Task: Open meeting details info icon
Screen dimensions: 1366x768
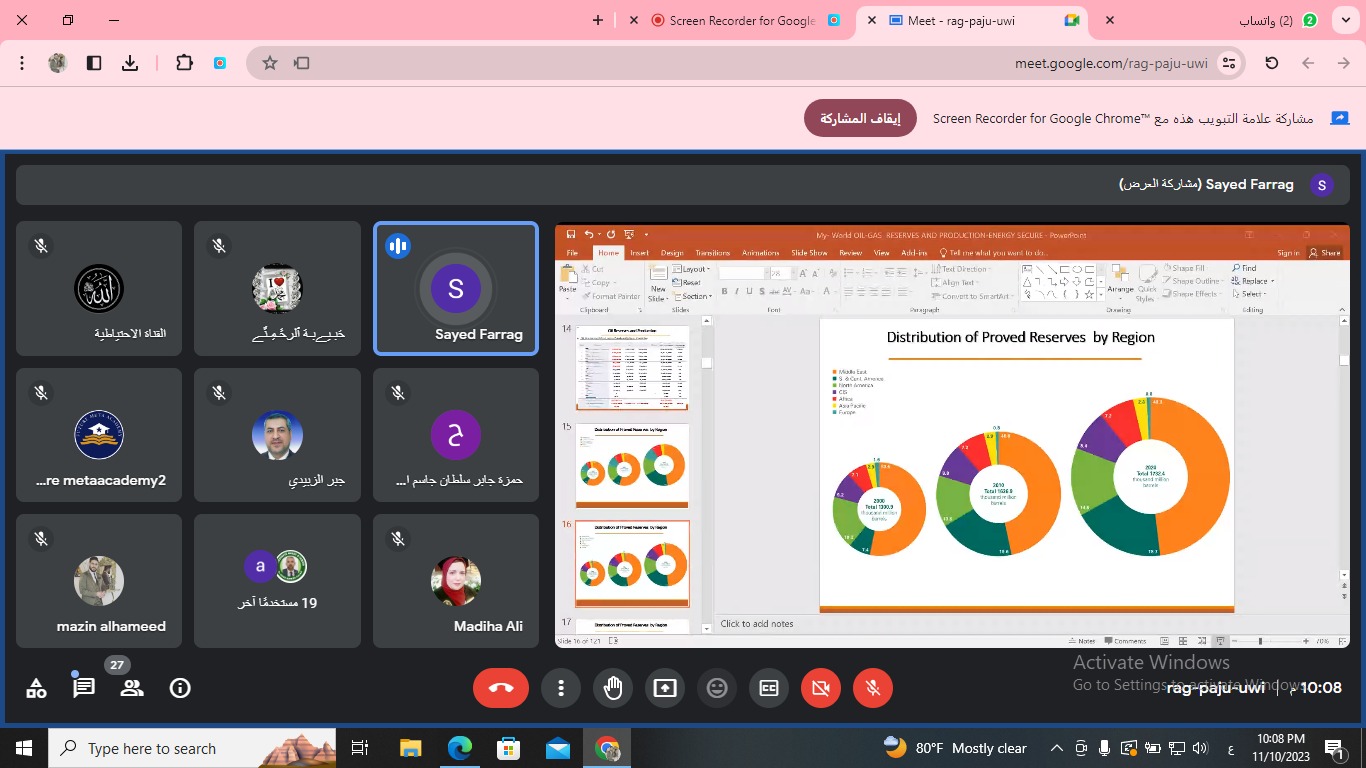Action: [180, 688]
